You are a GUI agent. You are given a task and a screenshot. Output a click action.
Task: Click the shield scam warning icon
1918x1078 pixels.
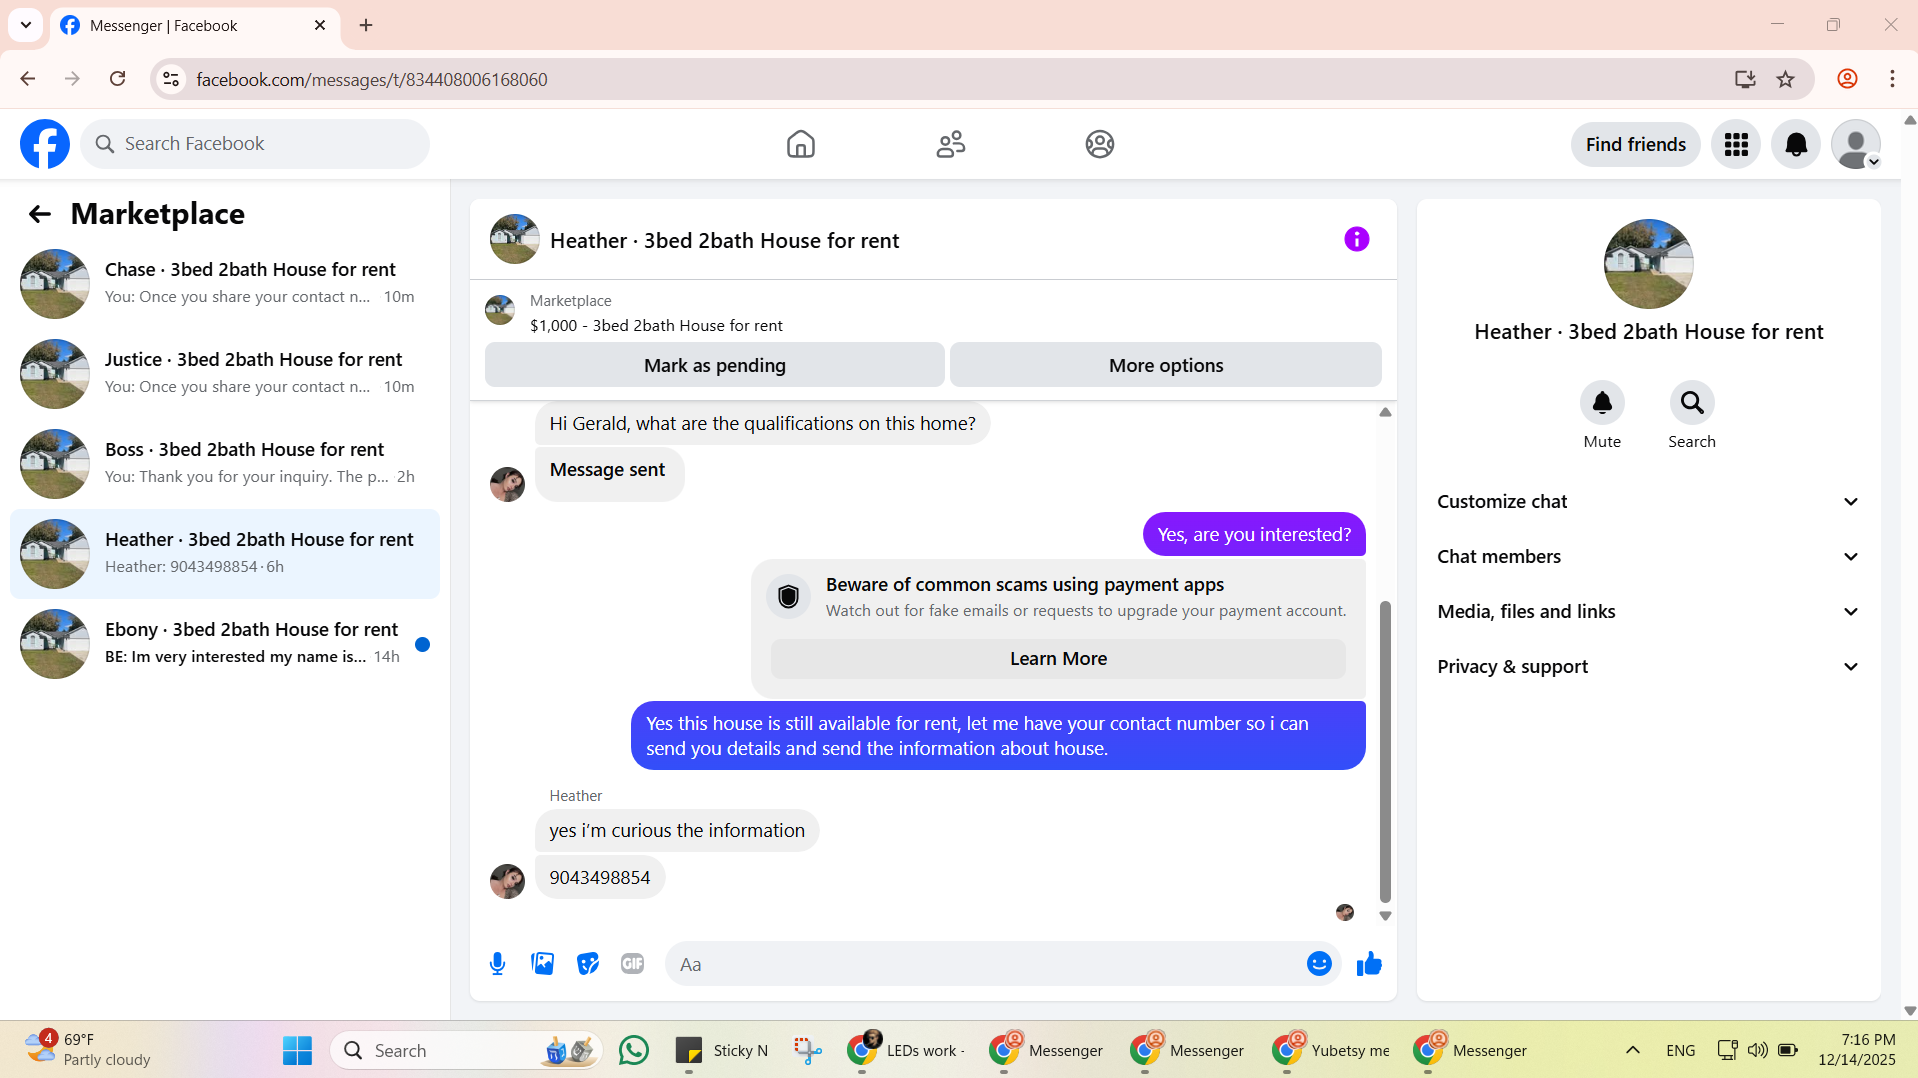[x=788, y=597]
